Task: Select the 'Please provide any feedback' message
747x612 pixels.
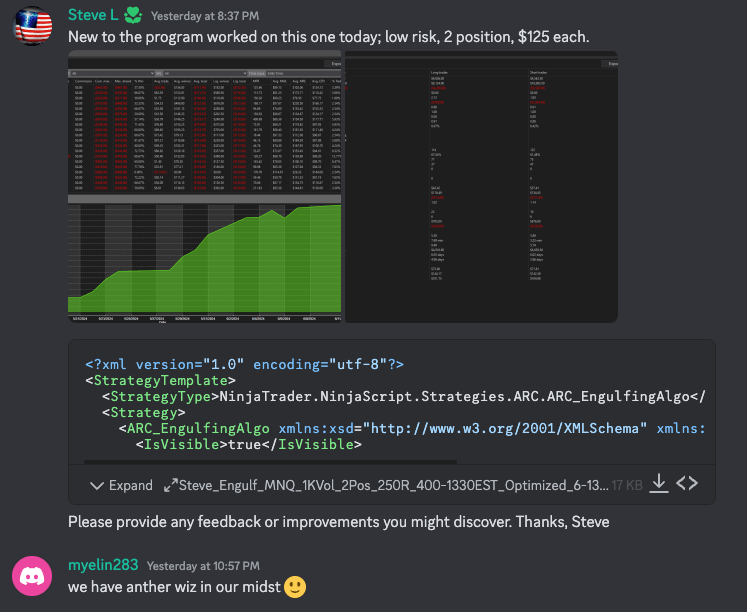Action: pos(338,522)
